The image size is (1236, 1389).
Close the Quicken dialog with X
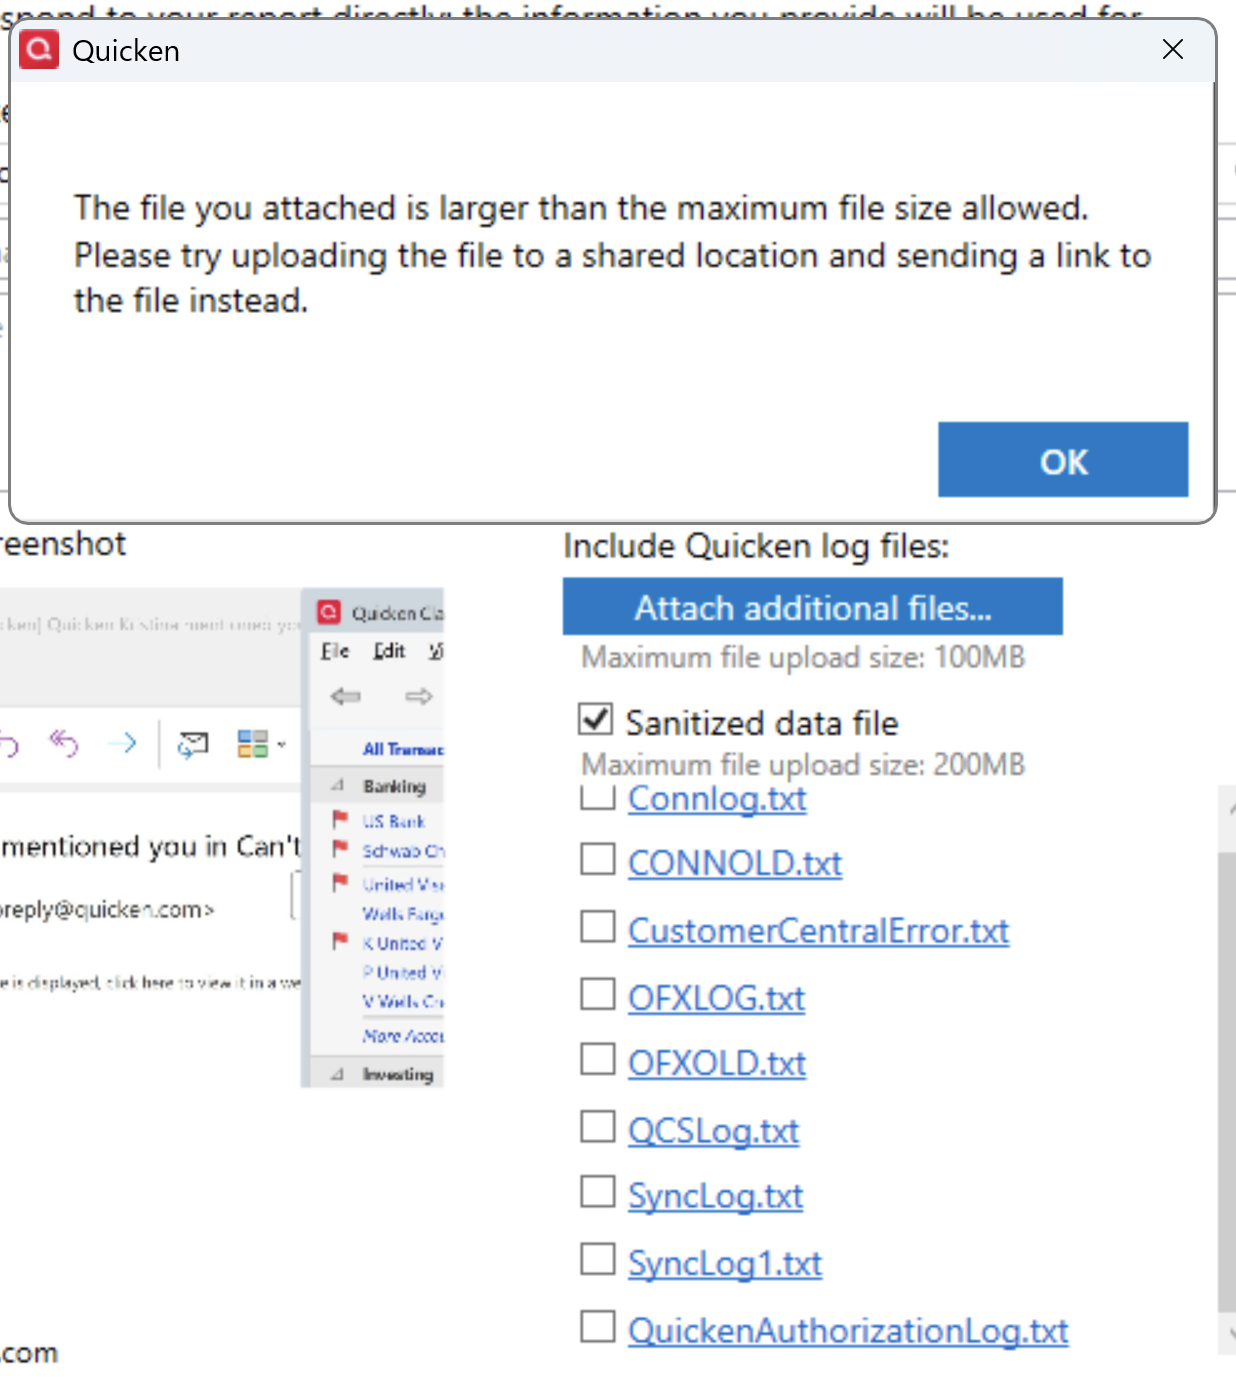click(1173, 49)
